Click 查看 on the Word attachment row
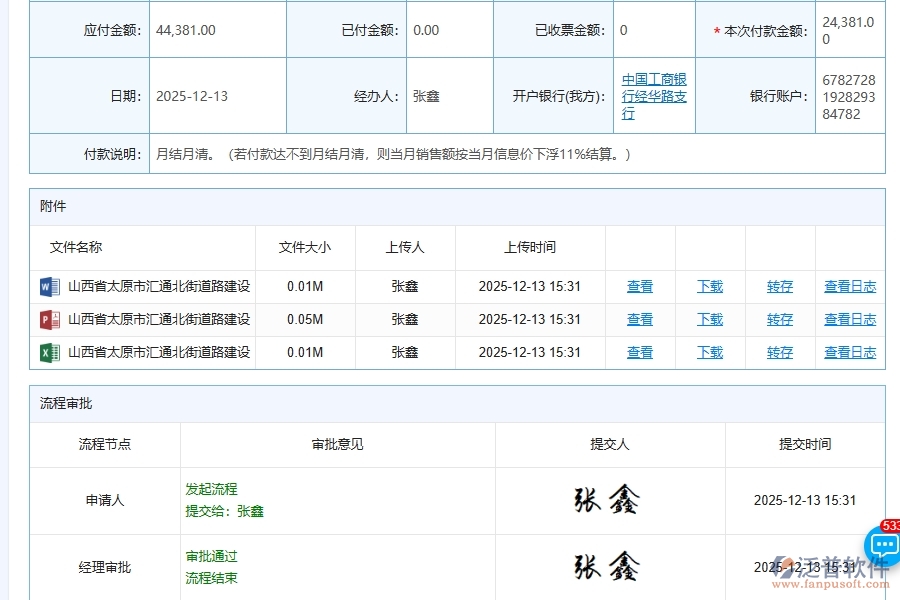 tap(639, 286)
